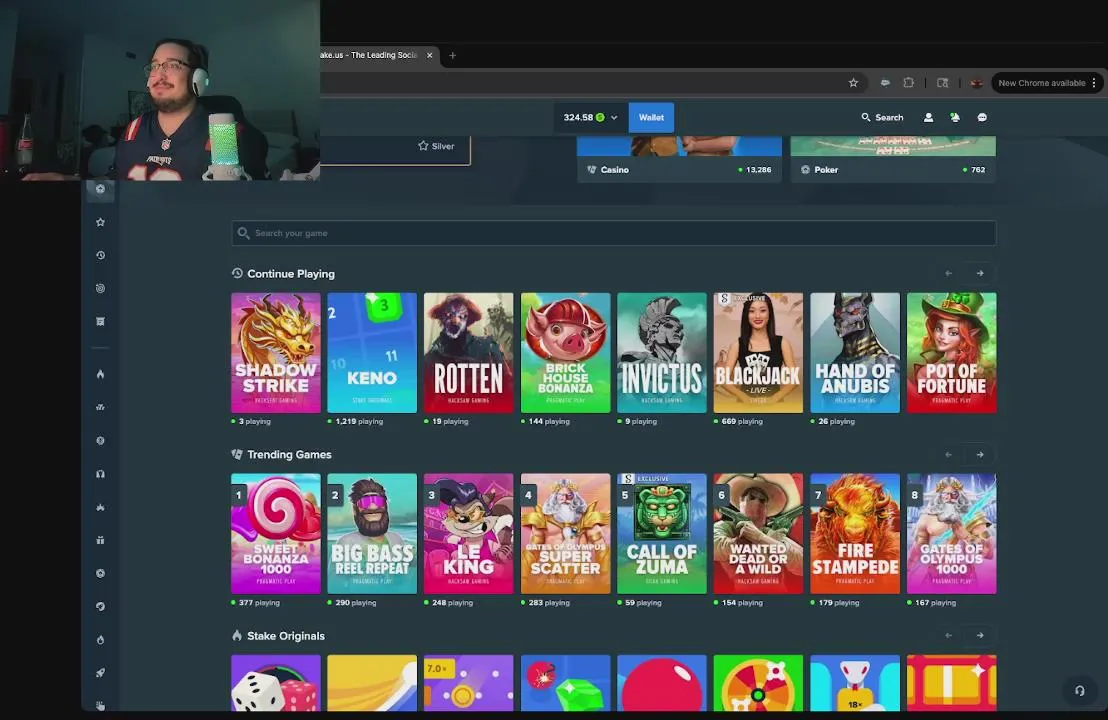
Task: Open Chrome three-dot menu
Action: tap(1094, 83)
